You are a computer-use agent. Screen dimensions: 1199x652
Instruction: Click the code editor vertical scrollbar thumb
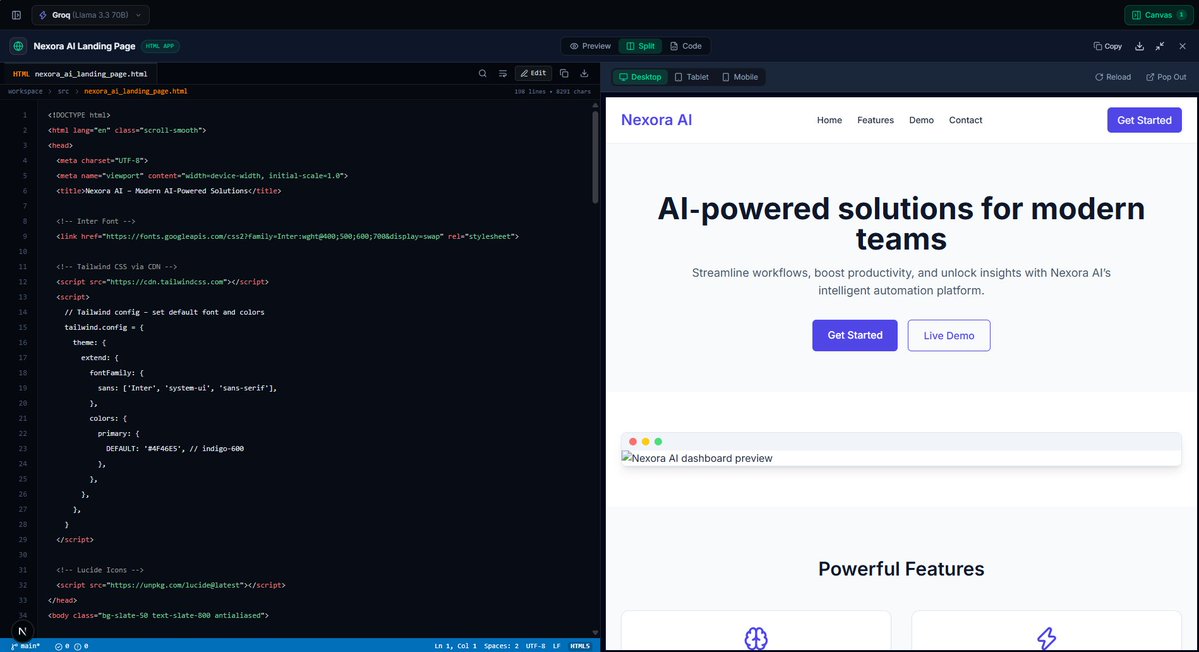pos(595,155)
